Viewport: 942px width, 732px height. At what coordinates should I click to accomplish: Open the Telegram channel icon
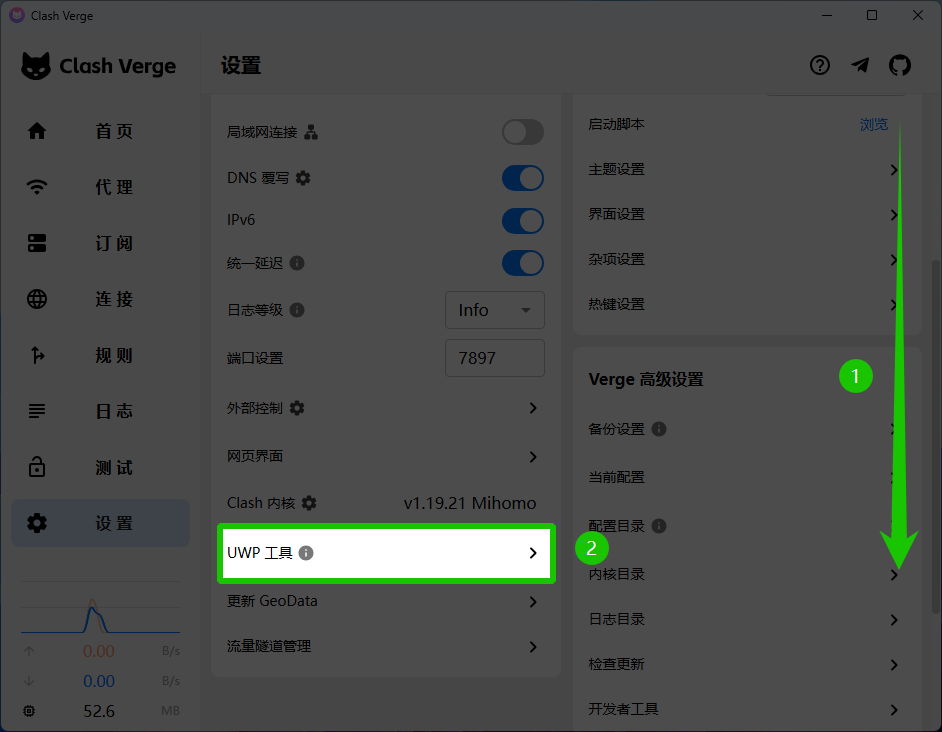[x=860, y=65]
